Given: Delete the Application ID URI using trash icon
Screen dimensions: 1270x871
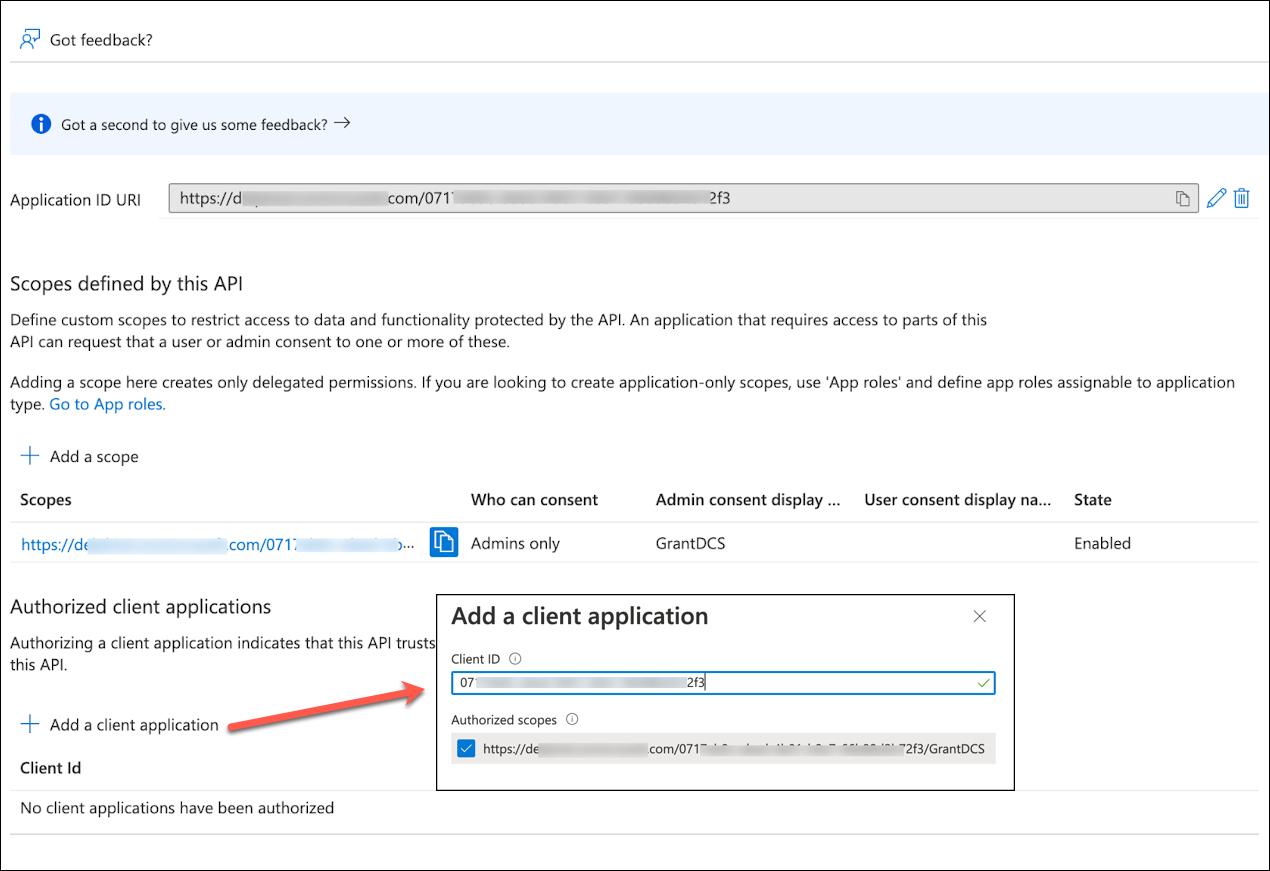Looking at the screenshot, I should pyautogui.click(x=1241, y=198).
